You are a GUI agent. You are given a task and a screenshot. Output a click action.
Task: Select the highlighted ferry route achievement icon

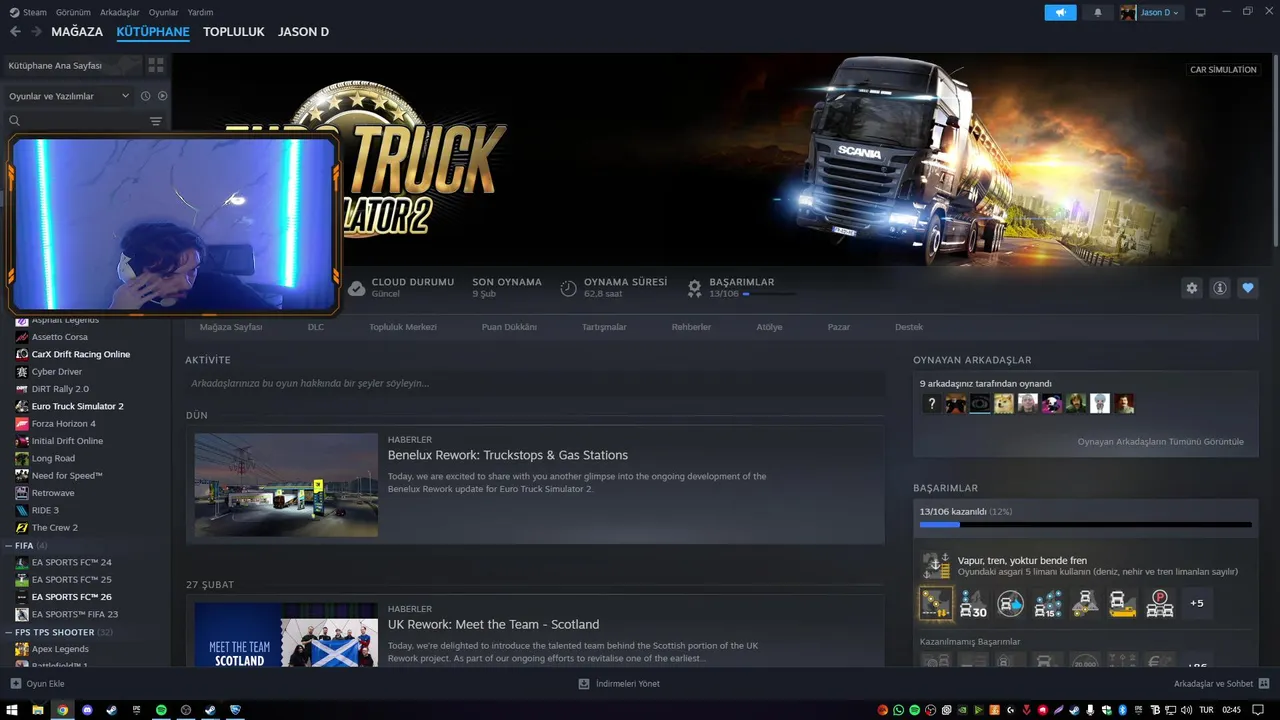click(936, 603)
